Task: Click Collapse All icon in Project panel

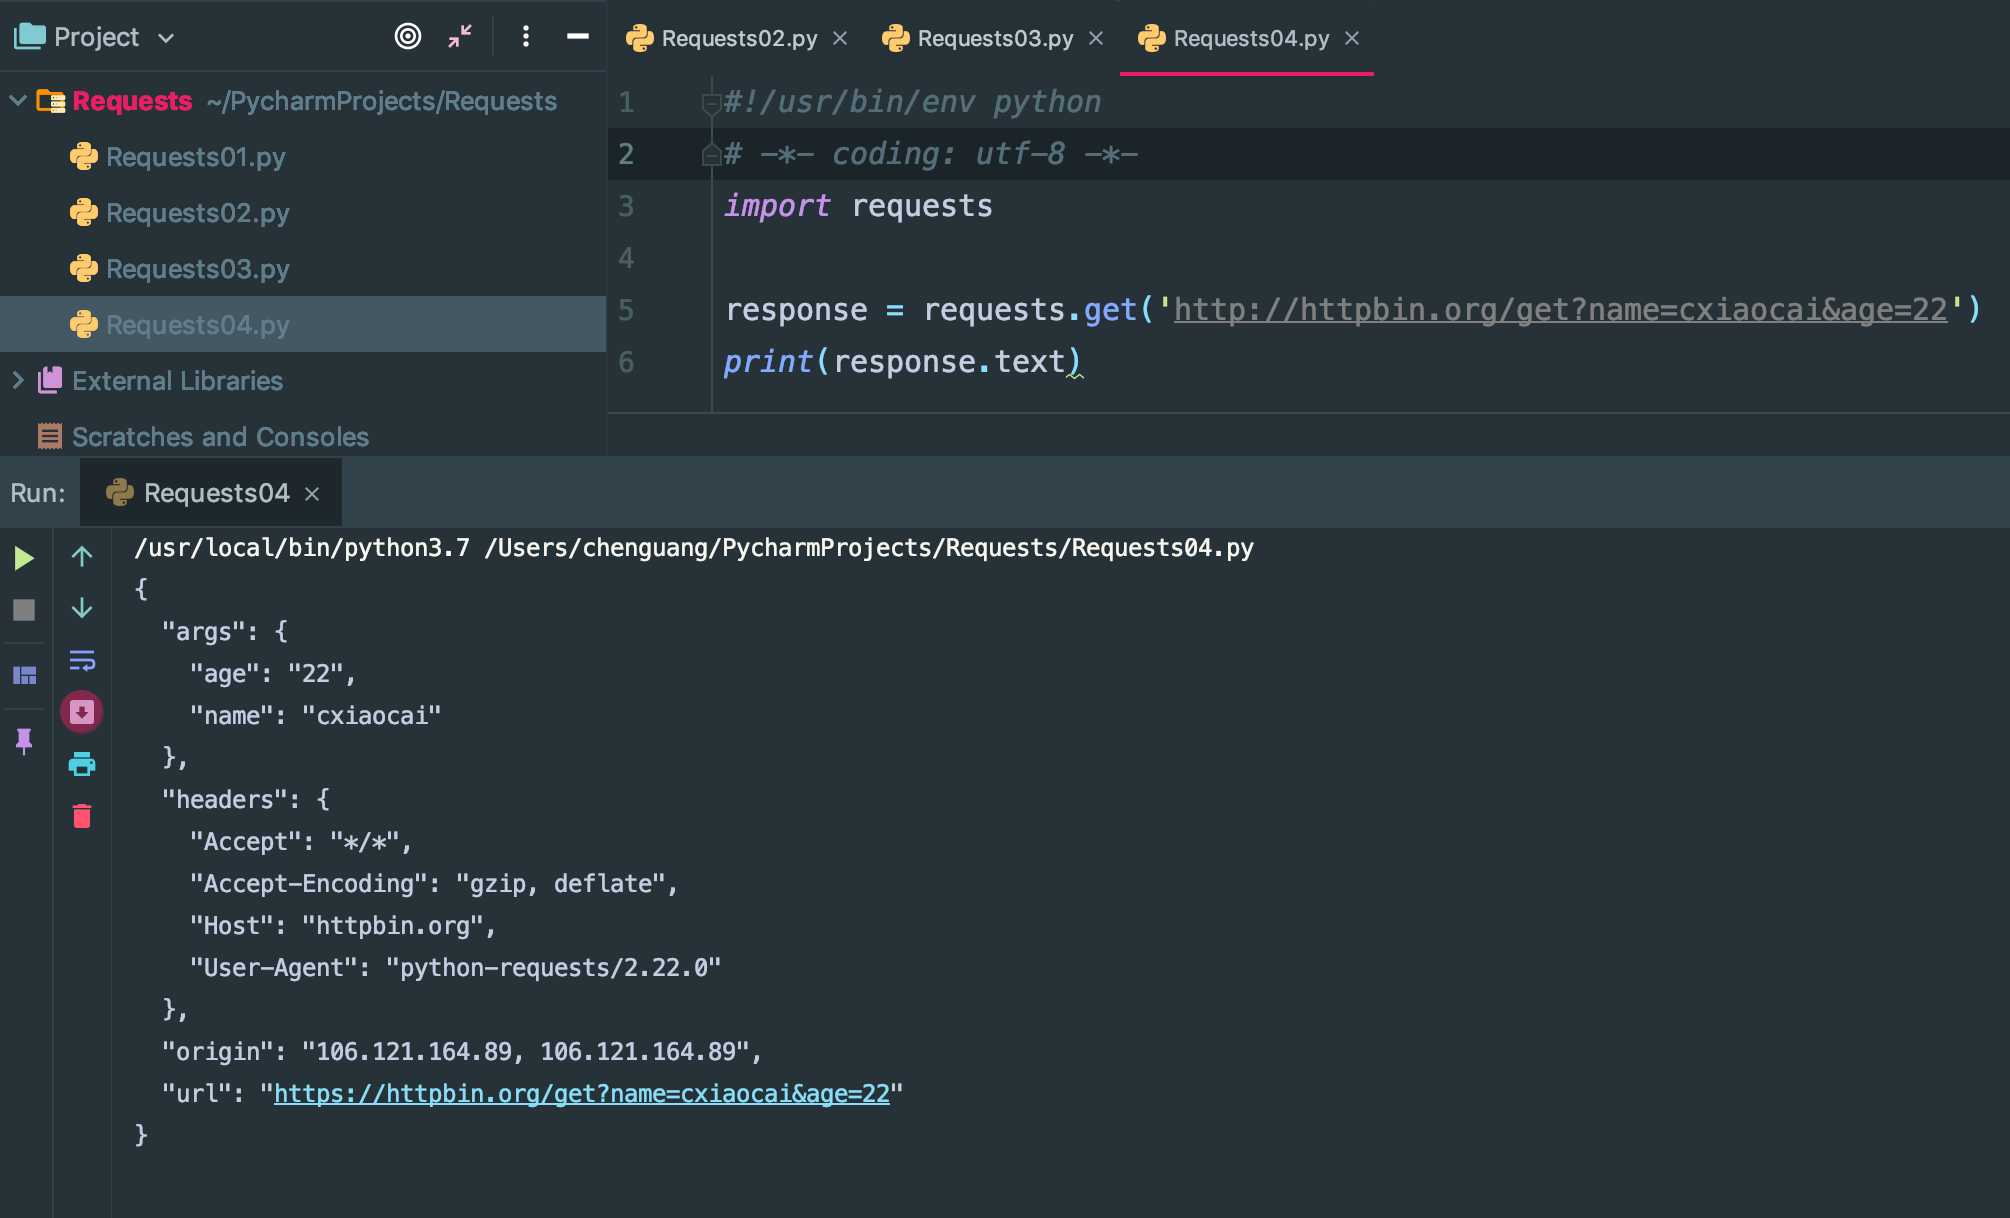Action: [x=460, y=37]
